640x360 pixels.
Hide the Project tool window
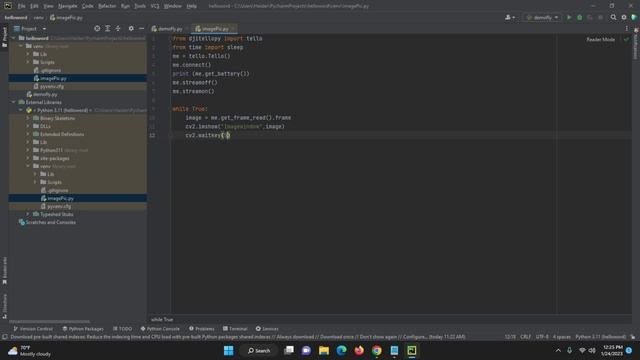click(x=141, y=29)
